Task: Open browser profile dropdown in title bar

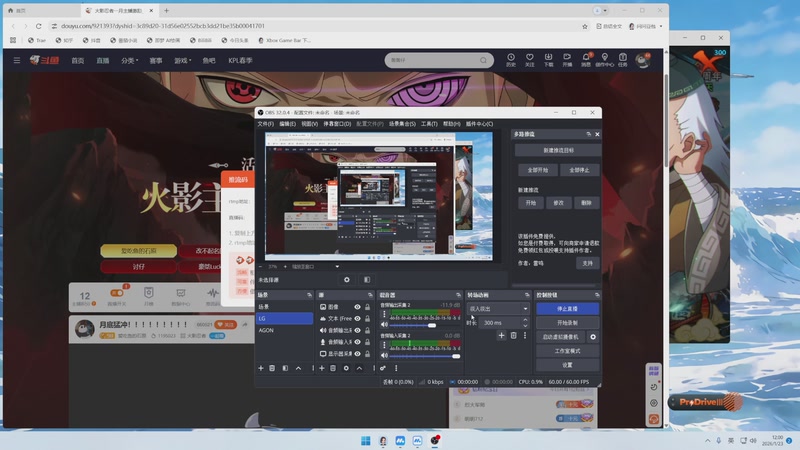Action: coord(601,10)
